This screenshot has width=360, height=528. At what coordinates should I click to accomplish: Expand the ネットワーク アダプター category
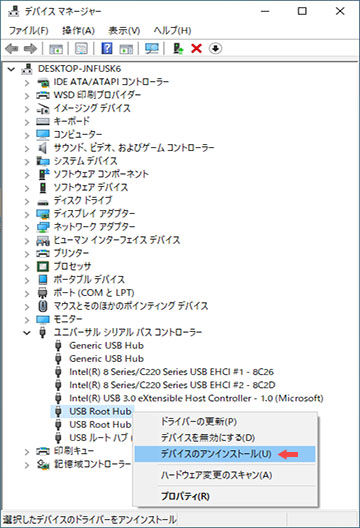pos(27,228)
